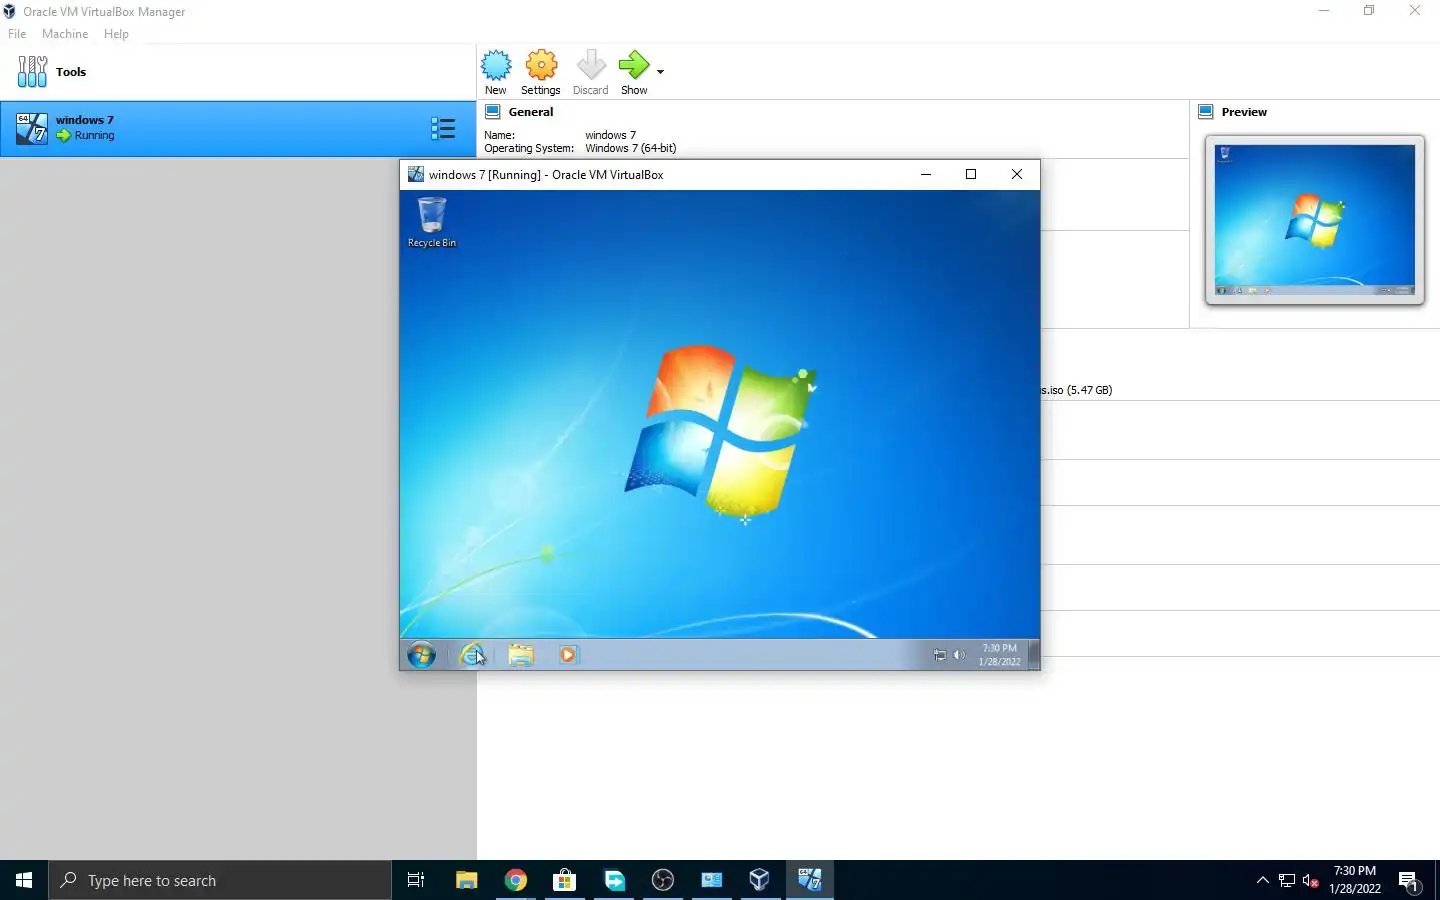Open Windows Media Player in the VM taskbar
The width and height of the screenshot is (1440, 900).
point(568,656)
